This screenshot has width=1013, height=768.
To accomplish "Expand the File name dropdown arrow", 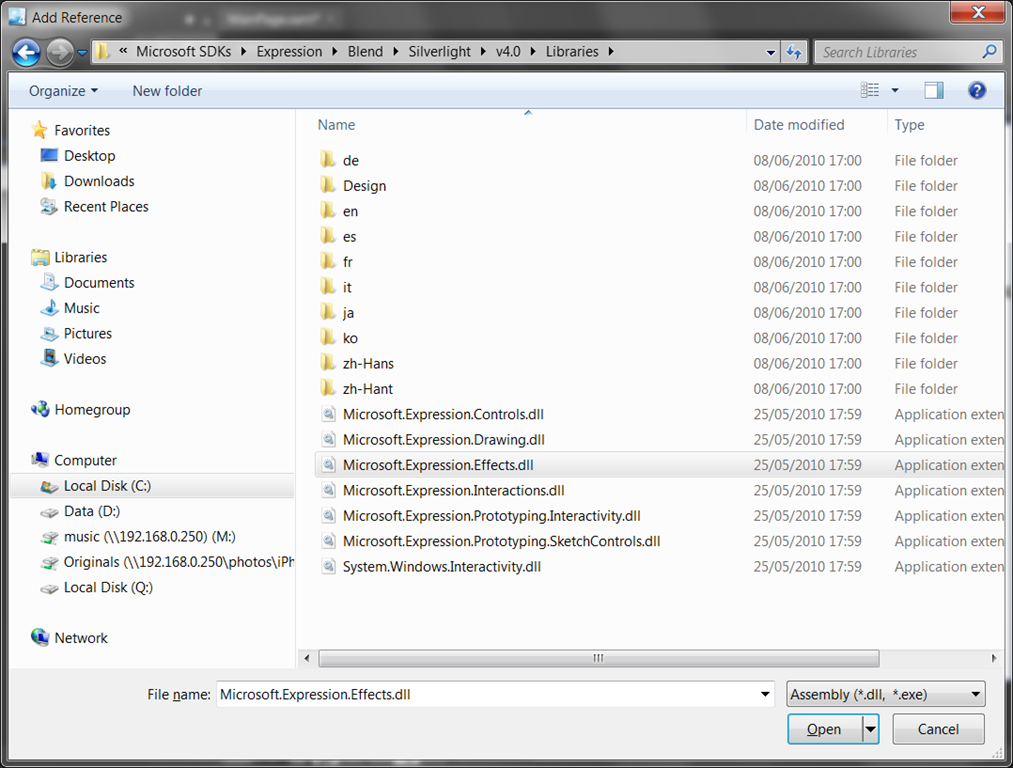I will coord(765,694).
